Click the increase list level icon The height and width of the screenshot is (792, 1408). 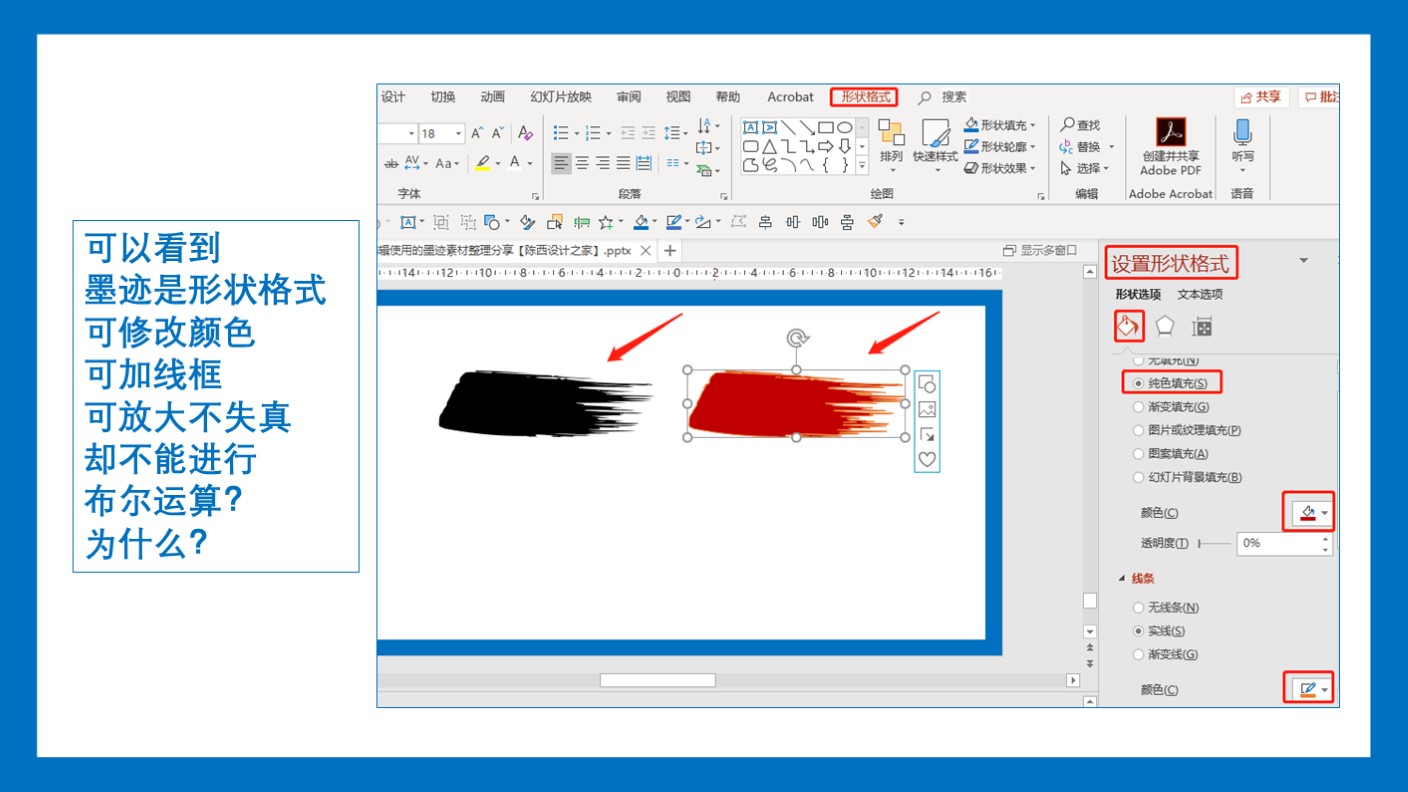[x=648, y=133]
